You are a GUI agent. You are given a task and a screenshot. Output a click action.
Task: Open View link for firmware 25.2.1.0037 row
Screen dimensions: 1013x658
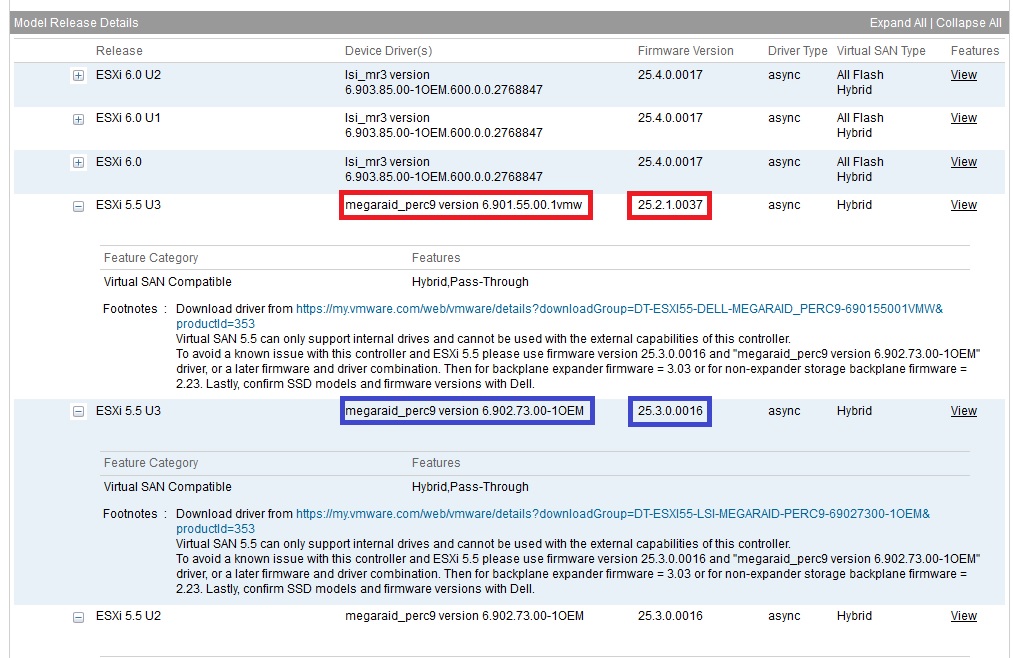(963, 205)
